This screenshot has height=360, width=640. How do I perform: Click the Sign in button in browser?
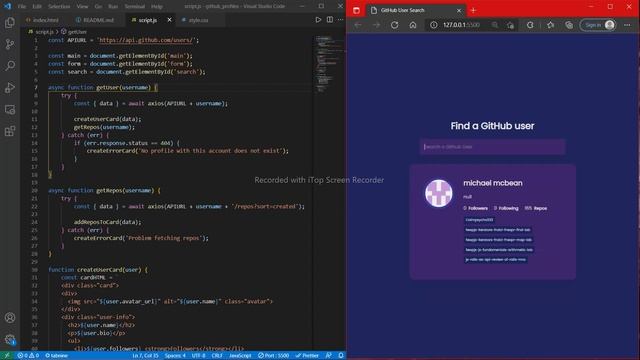coord(598,25)
